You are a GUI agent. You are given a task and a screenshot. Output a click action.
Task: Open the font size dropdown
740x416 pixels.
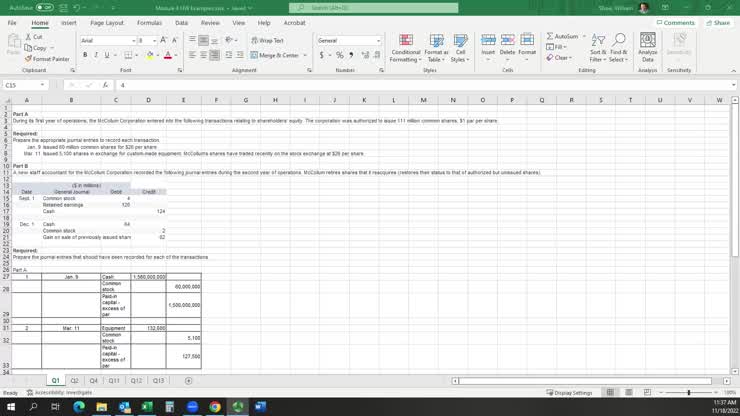point(154,41)
